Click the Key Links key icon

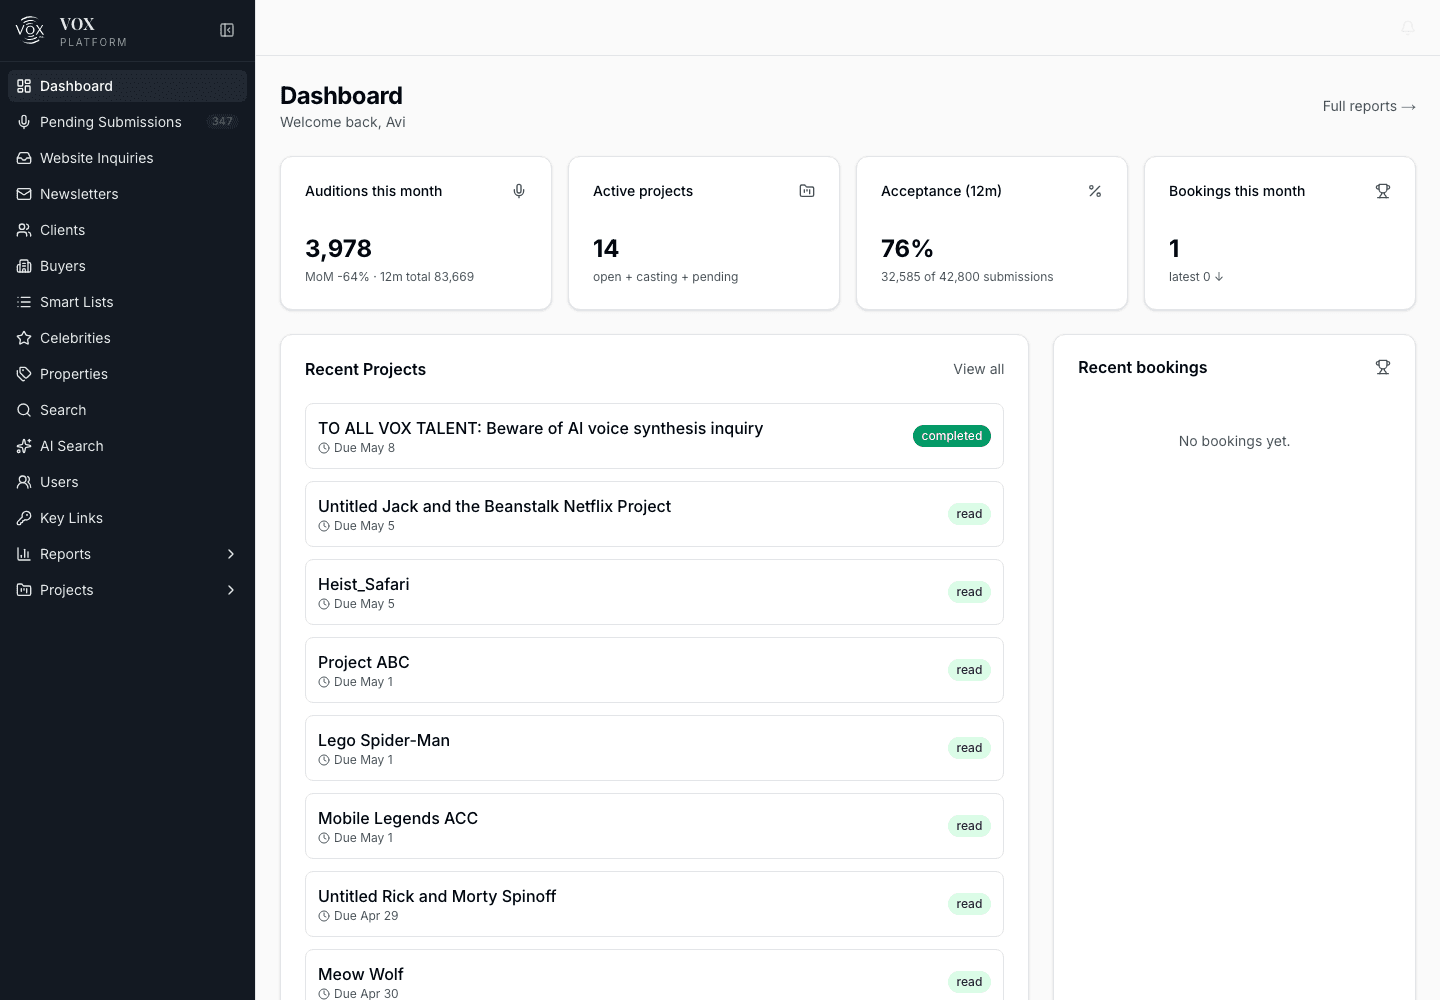(24, 518)
